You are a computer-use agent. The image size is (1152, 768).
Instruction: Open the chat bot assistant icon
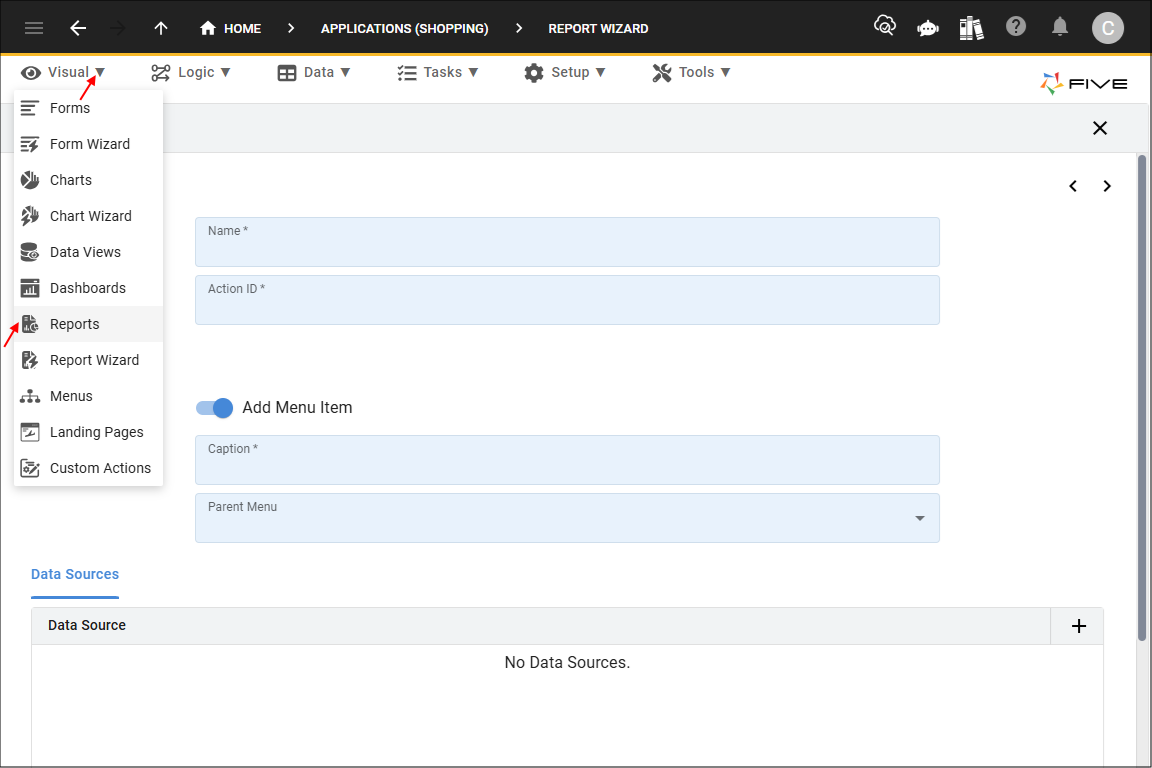pos(928,29)
